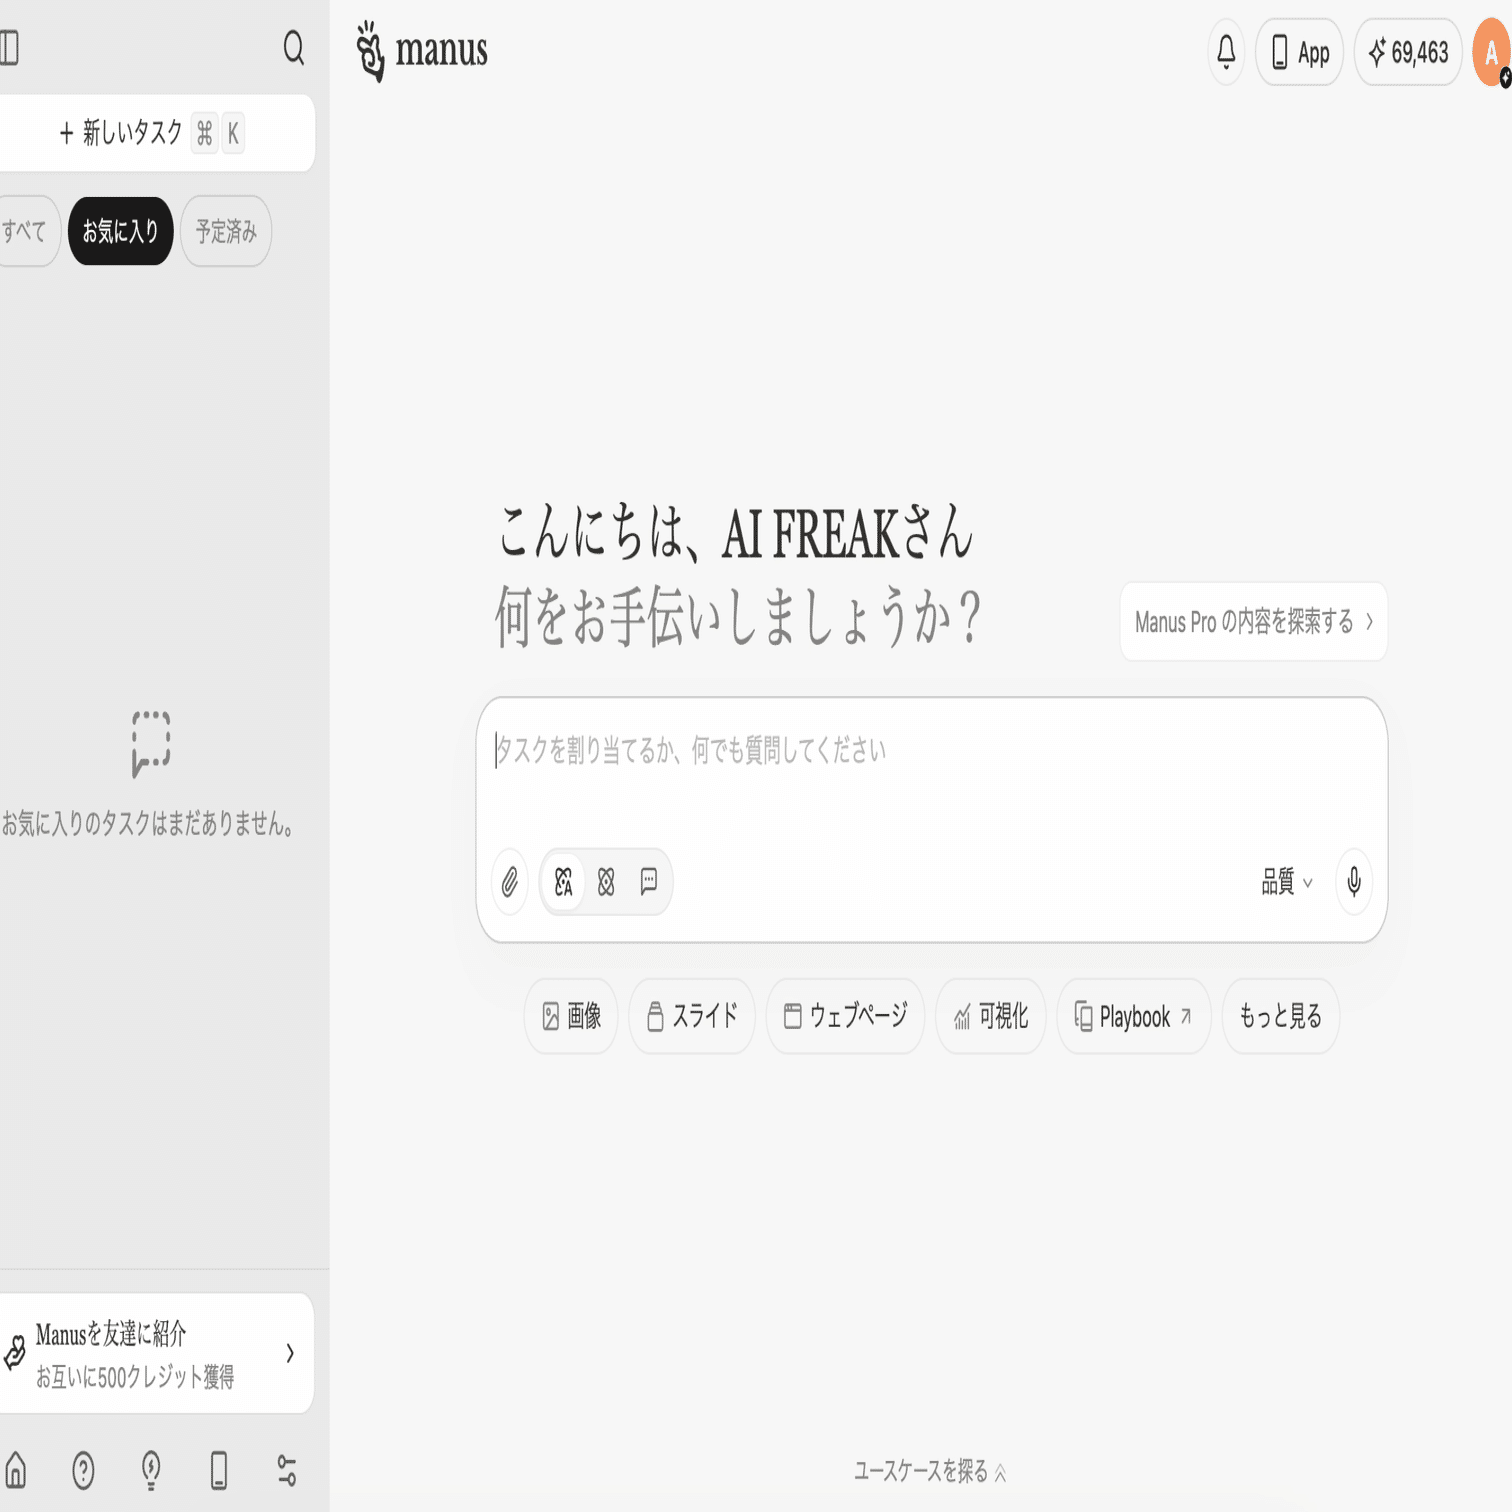This screenshot has width=1512, height=1512.
Task: Open the mobile phone icon in footer
Action: 219,1470
